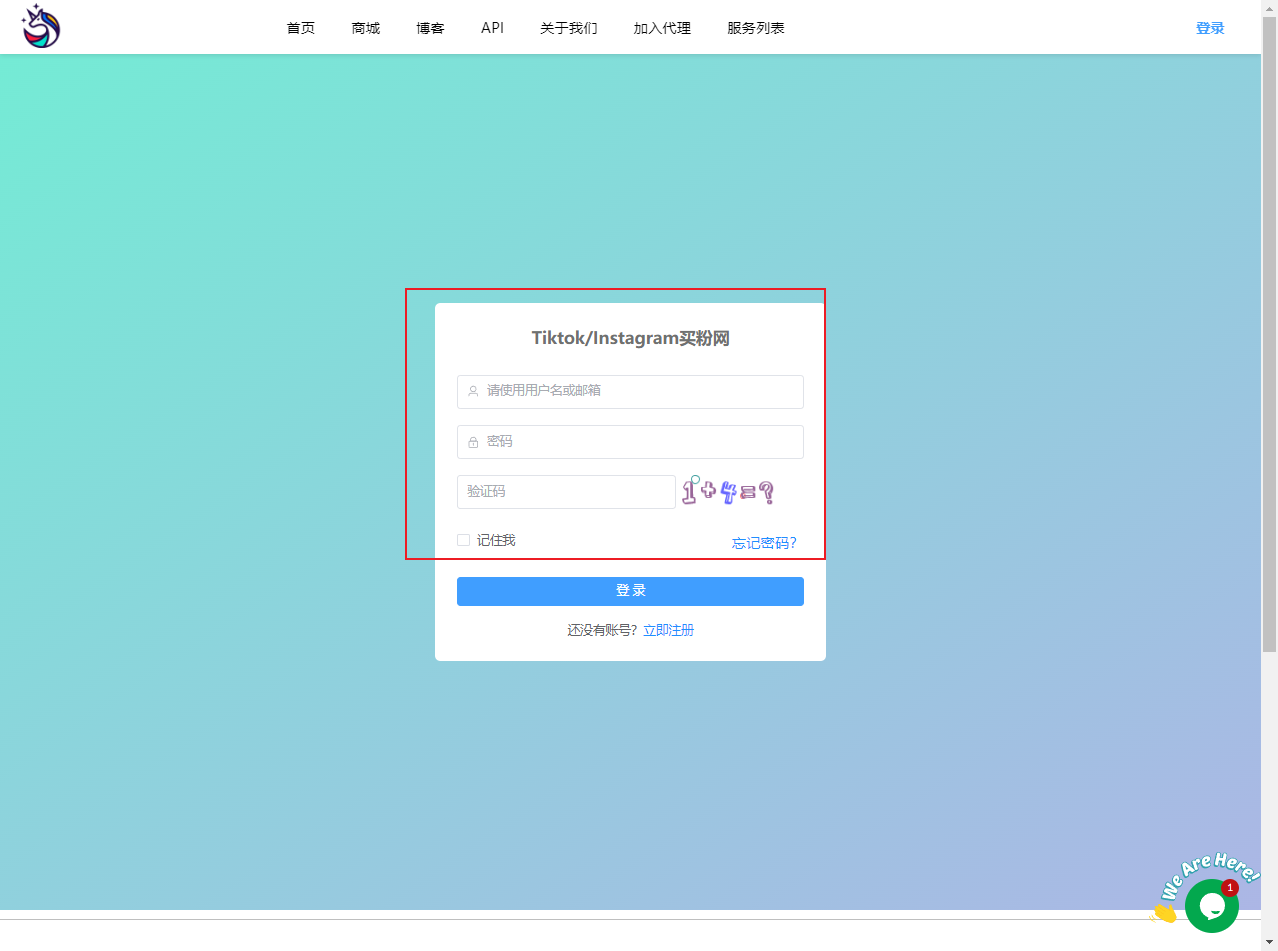Image resolution: width=1278 pixels, height=951 pixels.
Task: Click the scrollbar down arrow
Action: (x=1269, y=942)
